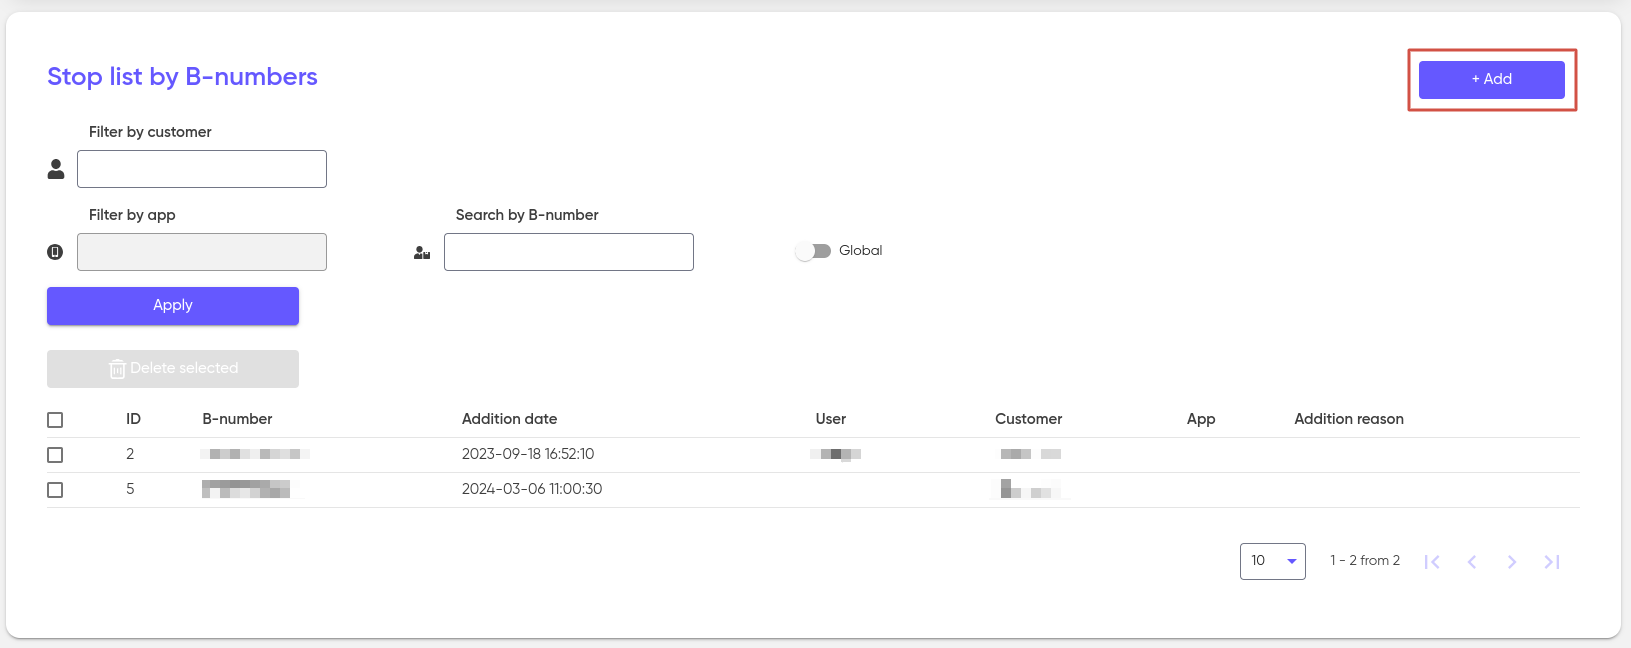Open the rows per page dropdown
Screen dimensions: 1631x648
click(x=1273, y=561)
